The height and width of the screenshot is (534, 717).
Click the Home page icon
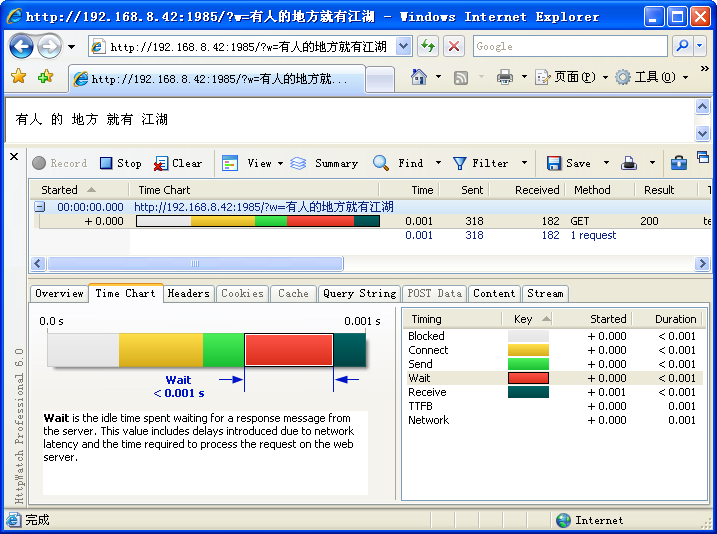(x=419, y=77)
